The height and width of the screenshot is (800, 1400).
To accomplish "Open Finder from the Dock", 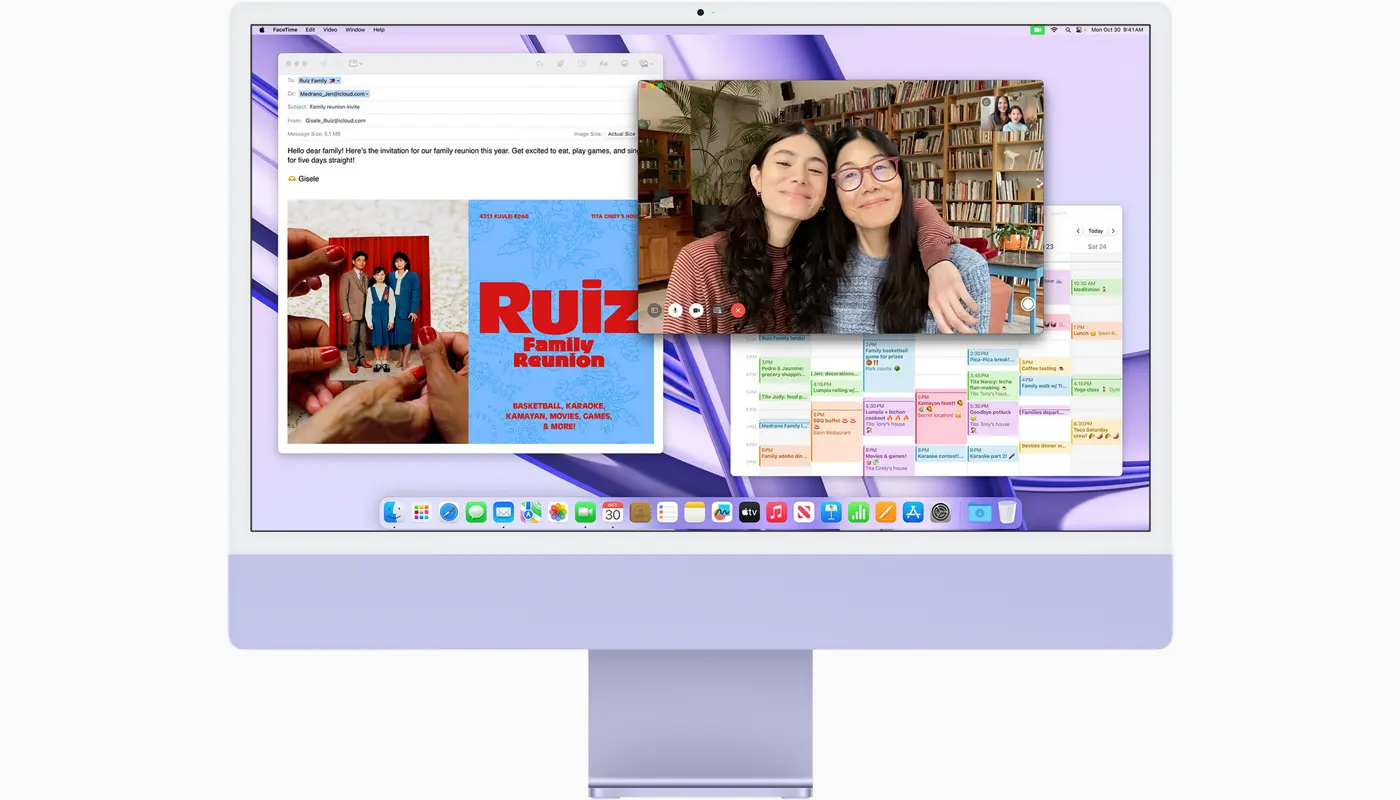I will [x=394, y=512].
